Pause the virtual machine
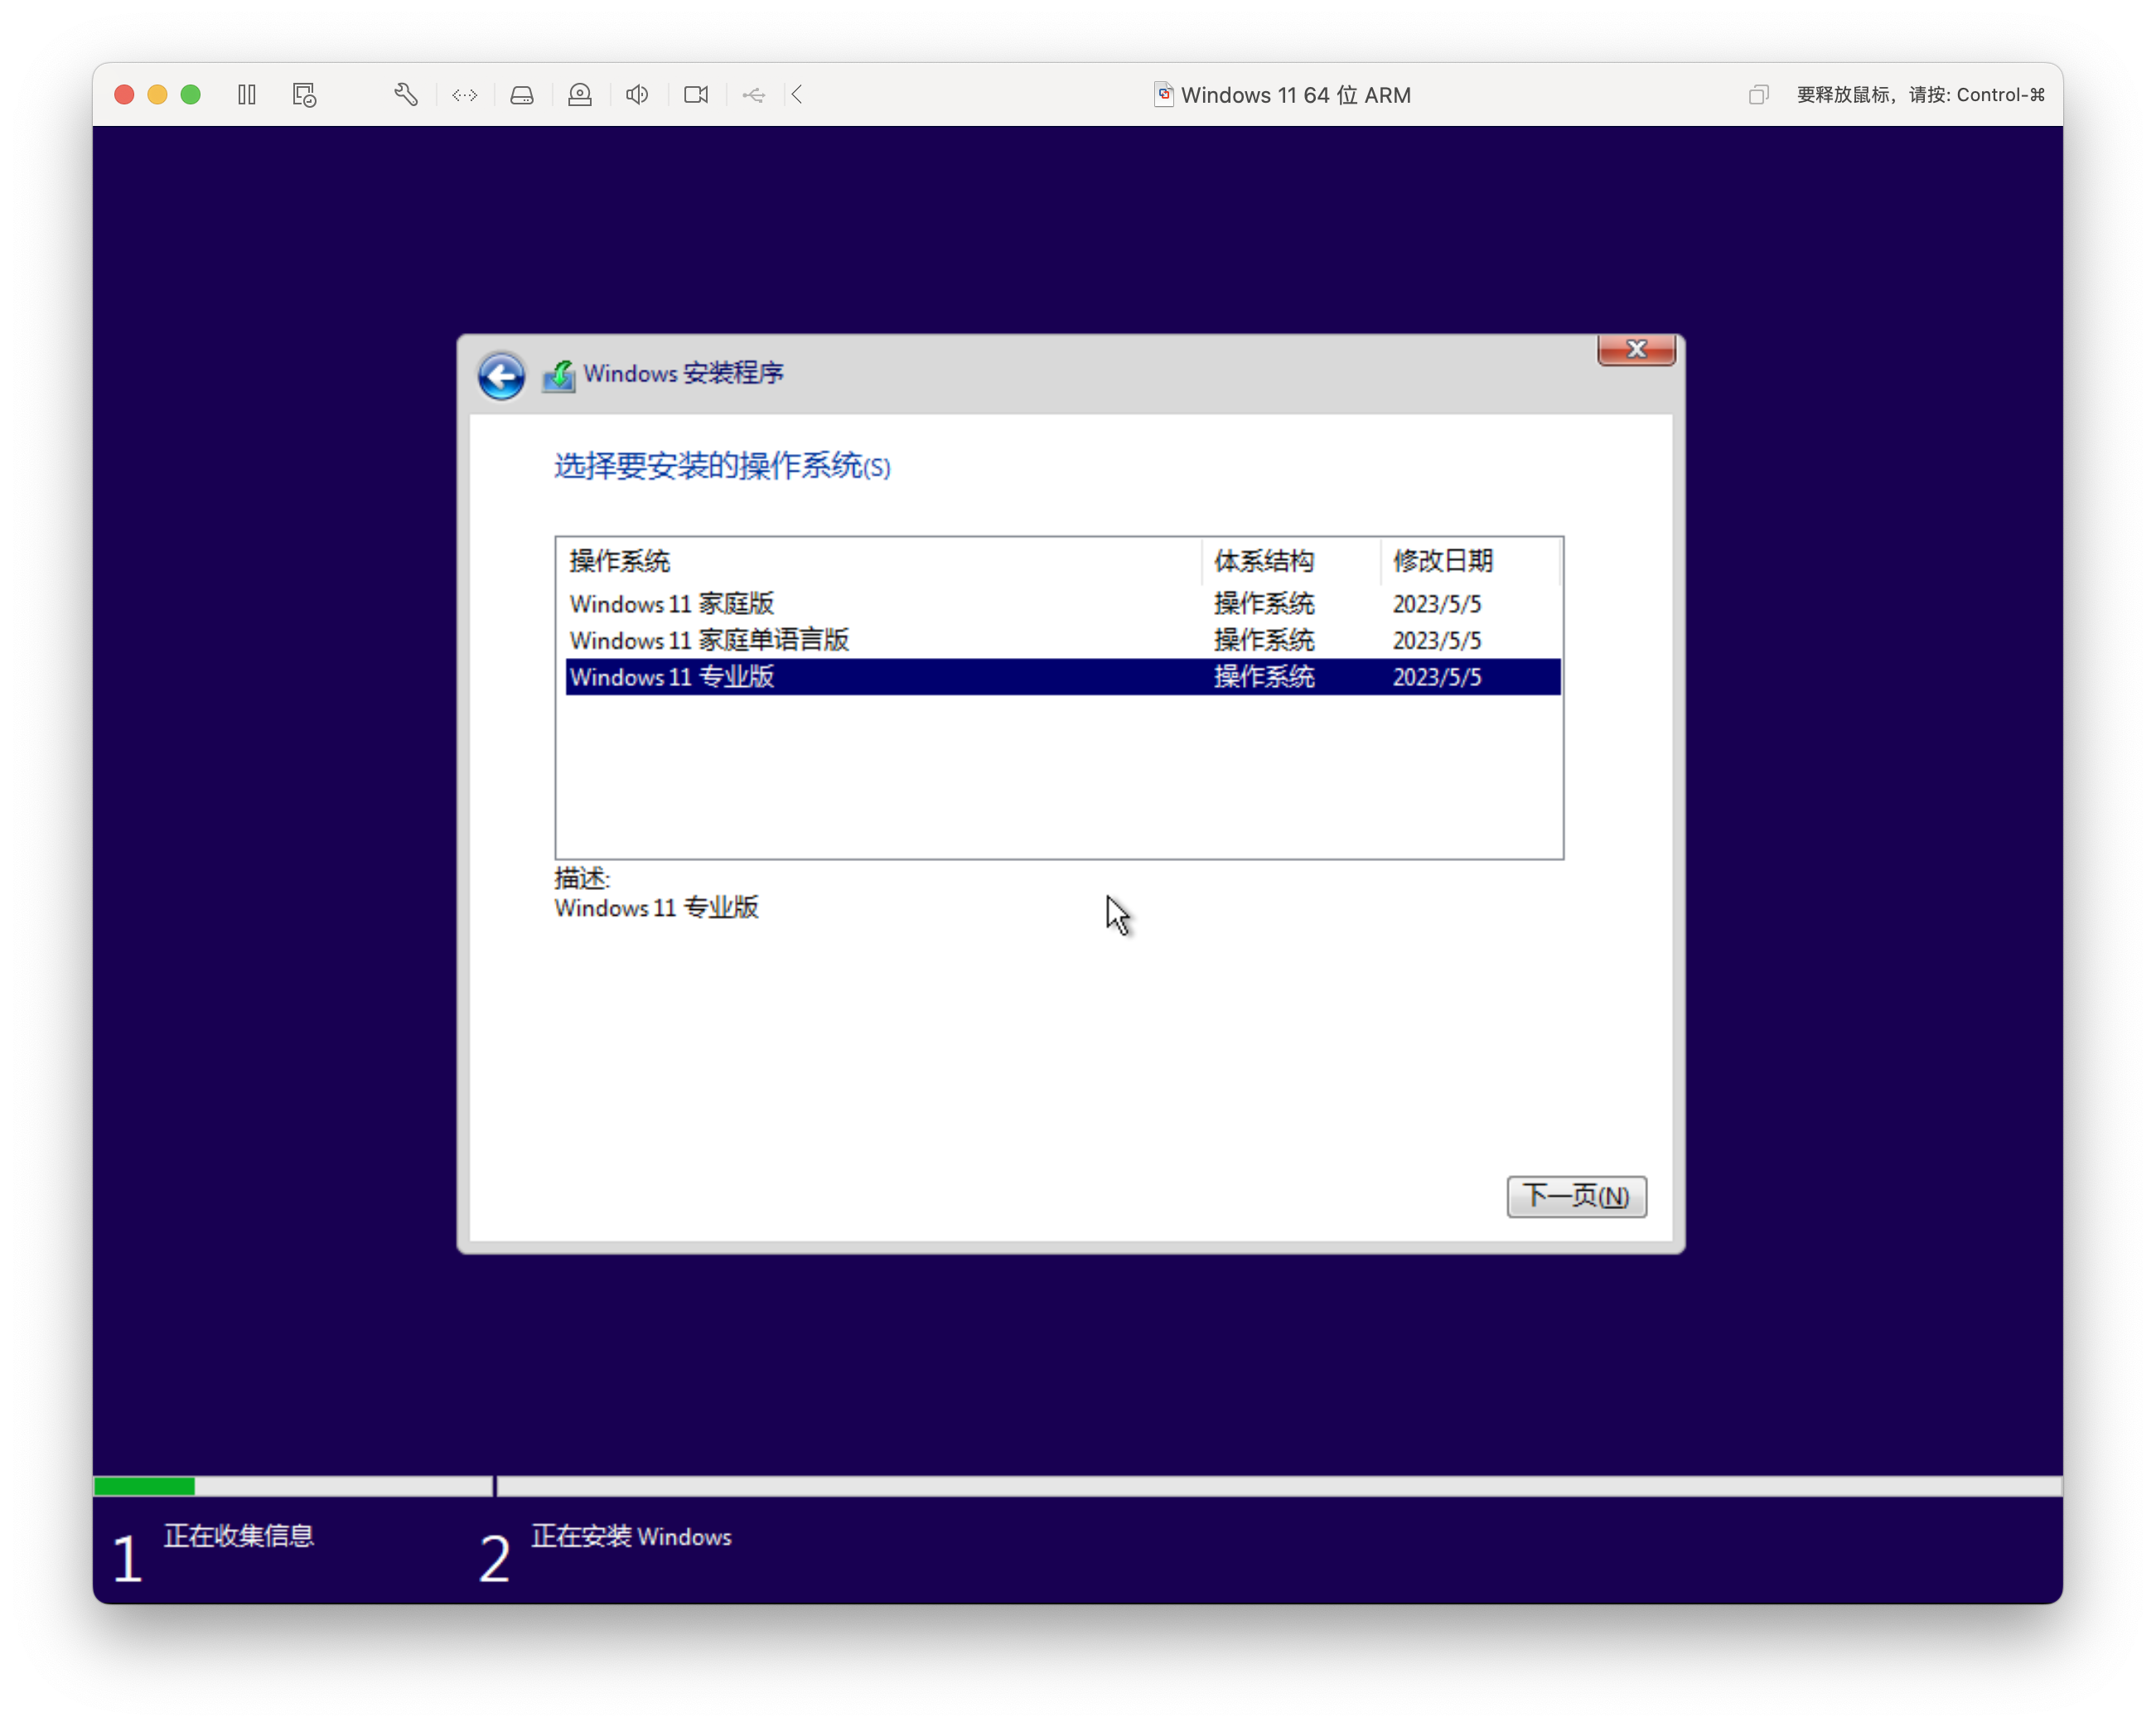This screenshot has height=1727, width=2156. coord(247,95)
